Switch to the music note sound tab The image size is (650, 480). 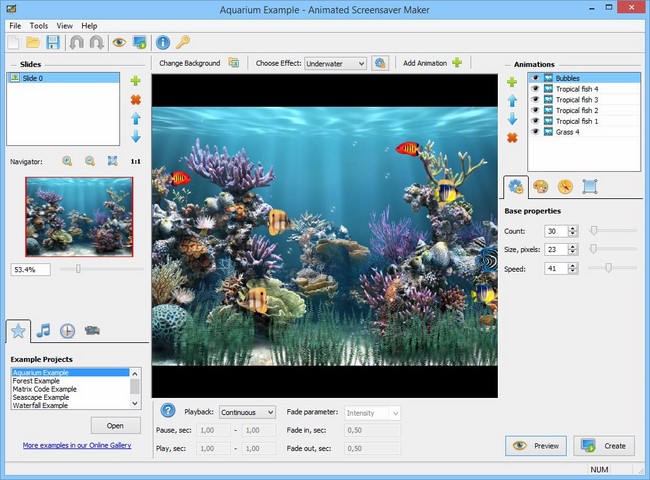tap(43, 330)
